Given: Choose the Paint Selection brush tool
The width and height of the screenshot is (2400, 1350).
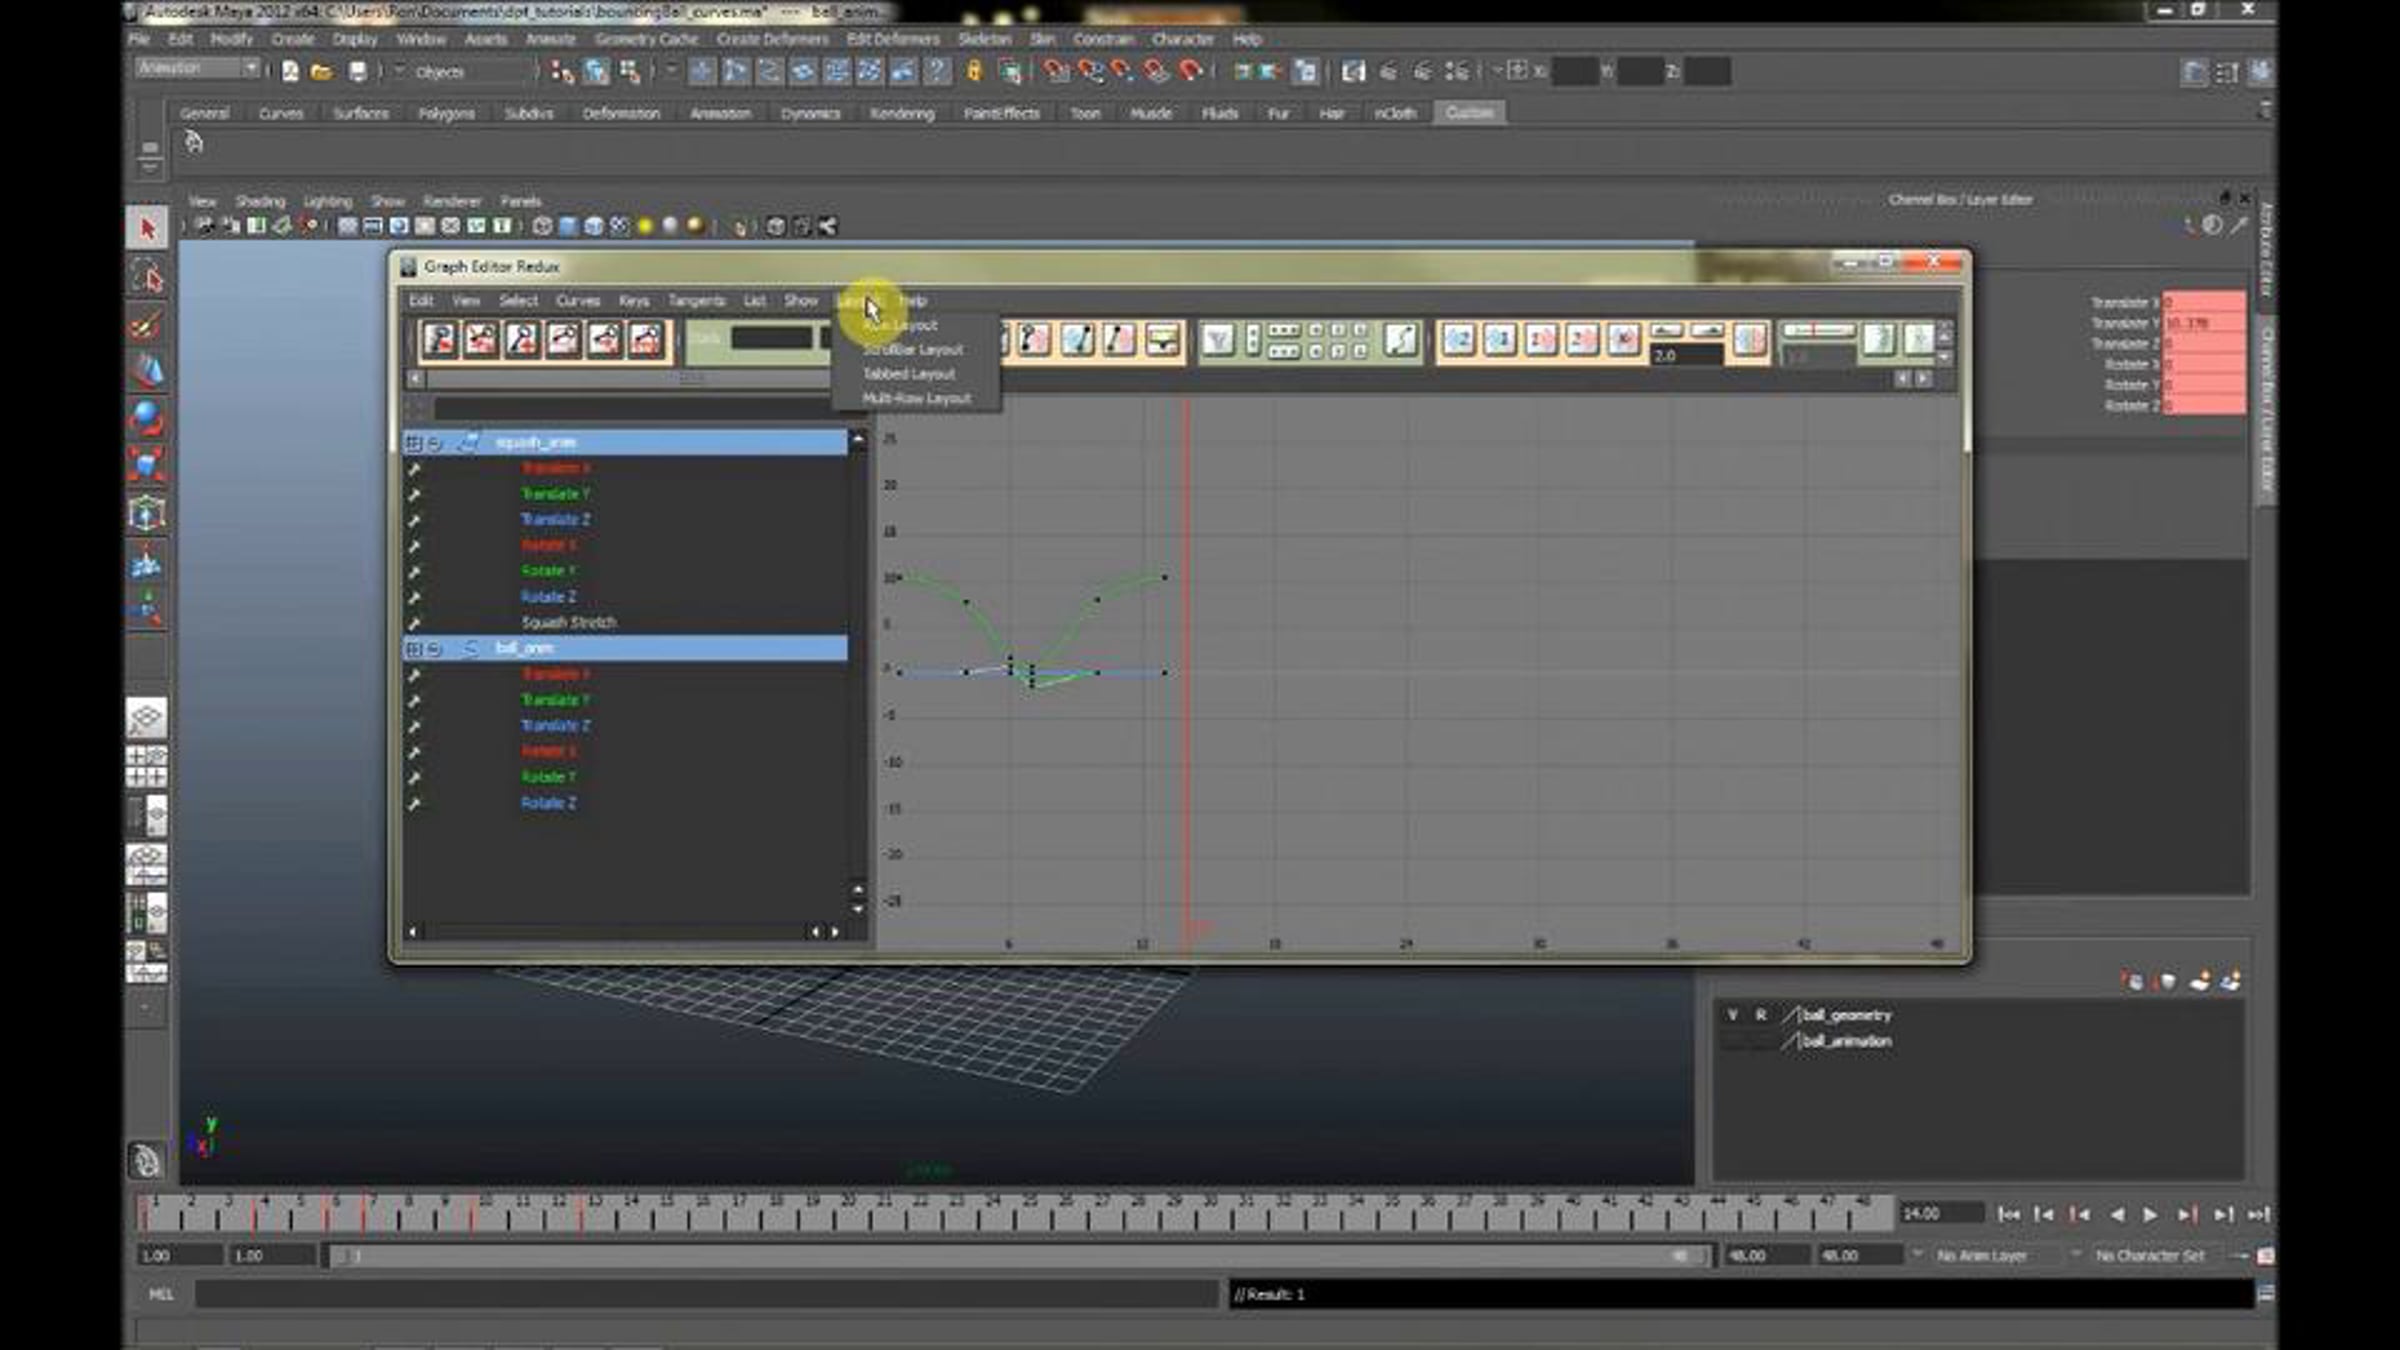Looking at the screenshot, I should click(x=147, y=325).
